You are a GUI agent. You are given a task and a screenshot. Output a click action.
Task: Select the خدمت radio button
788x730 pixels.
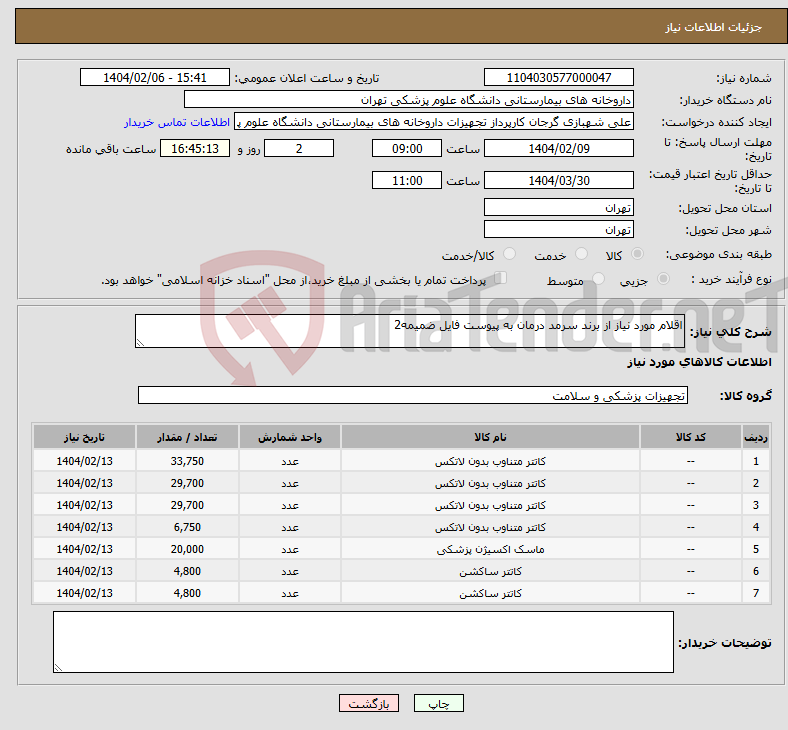pyautogui.click(x=581, y=254)
